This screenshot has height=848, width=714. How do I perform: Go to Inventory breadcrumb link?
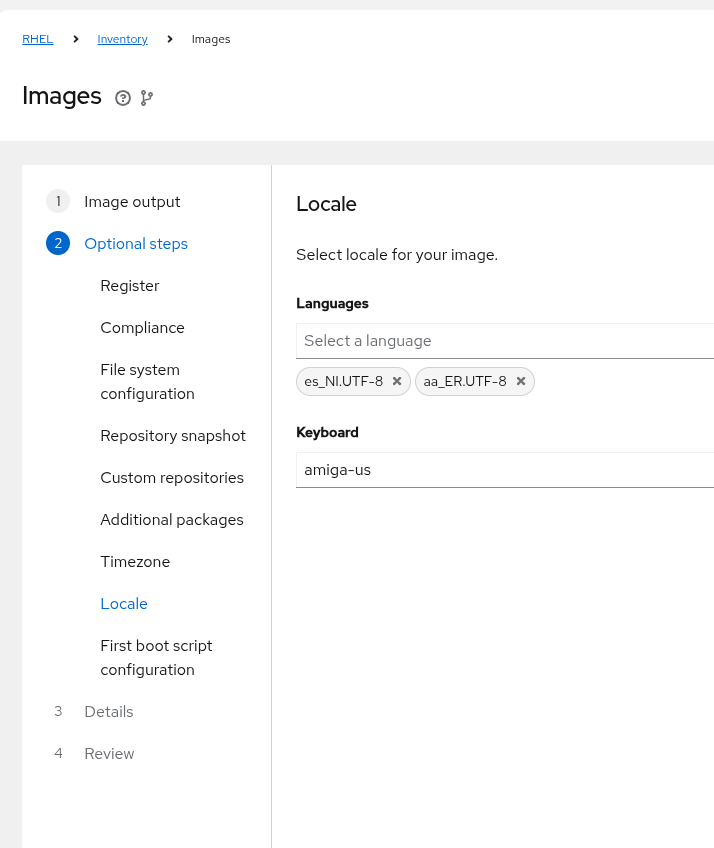coord(122,39)
